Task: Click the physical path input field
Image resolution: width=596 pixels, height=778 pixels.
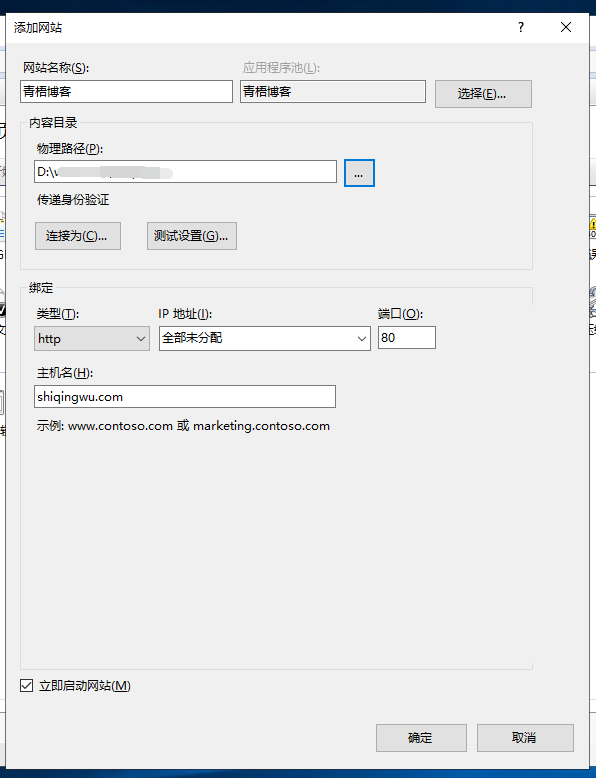Action: (x=186, y=172)
